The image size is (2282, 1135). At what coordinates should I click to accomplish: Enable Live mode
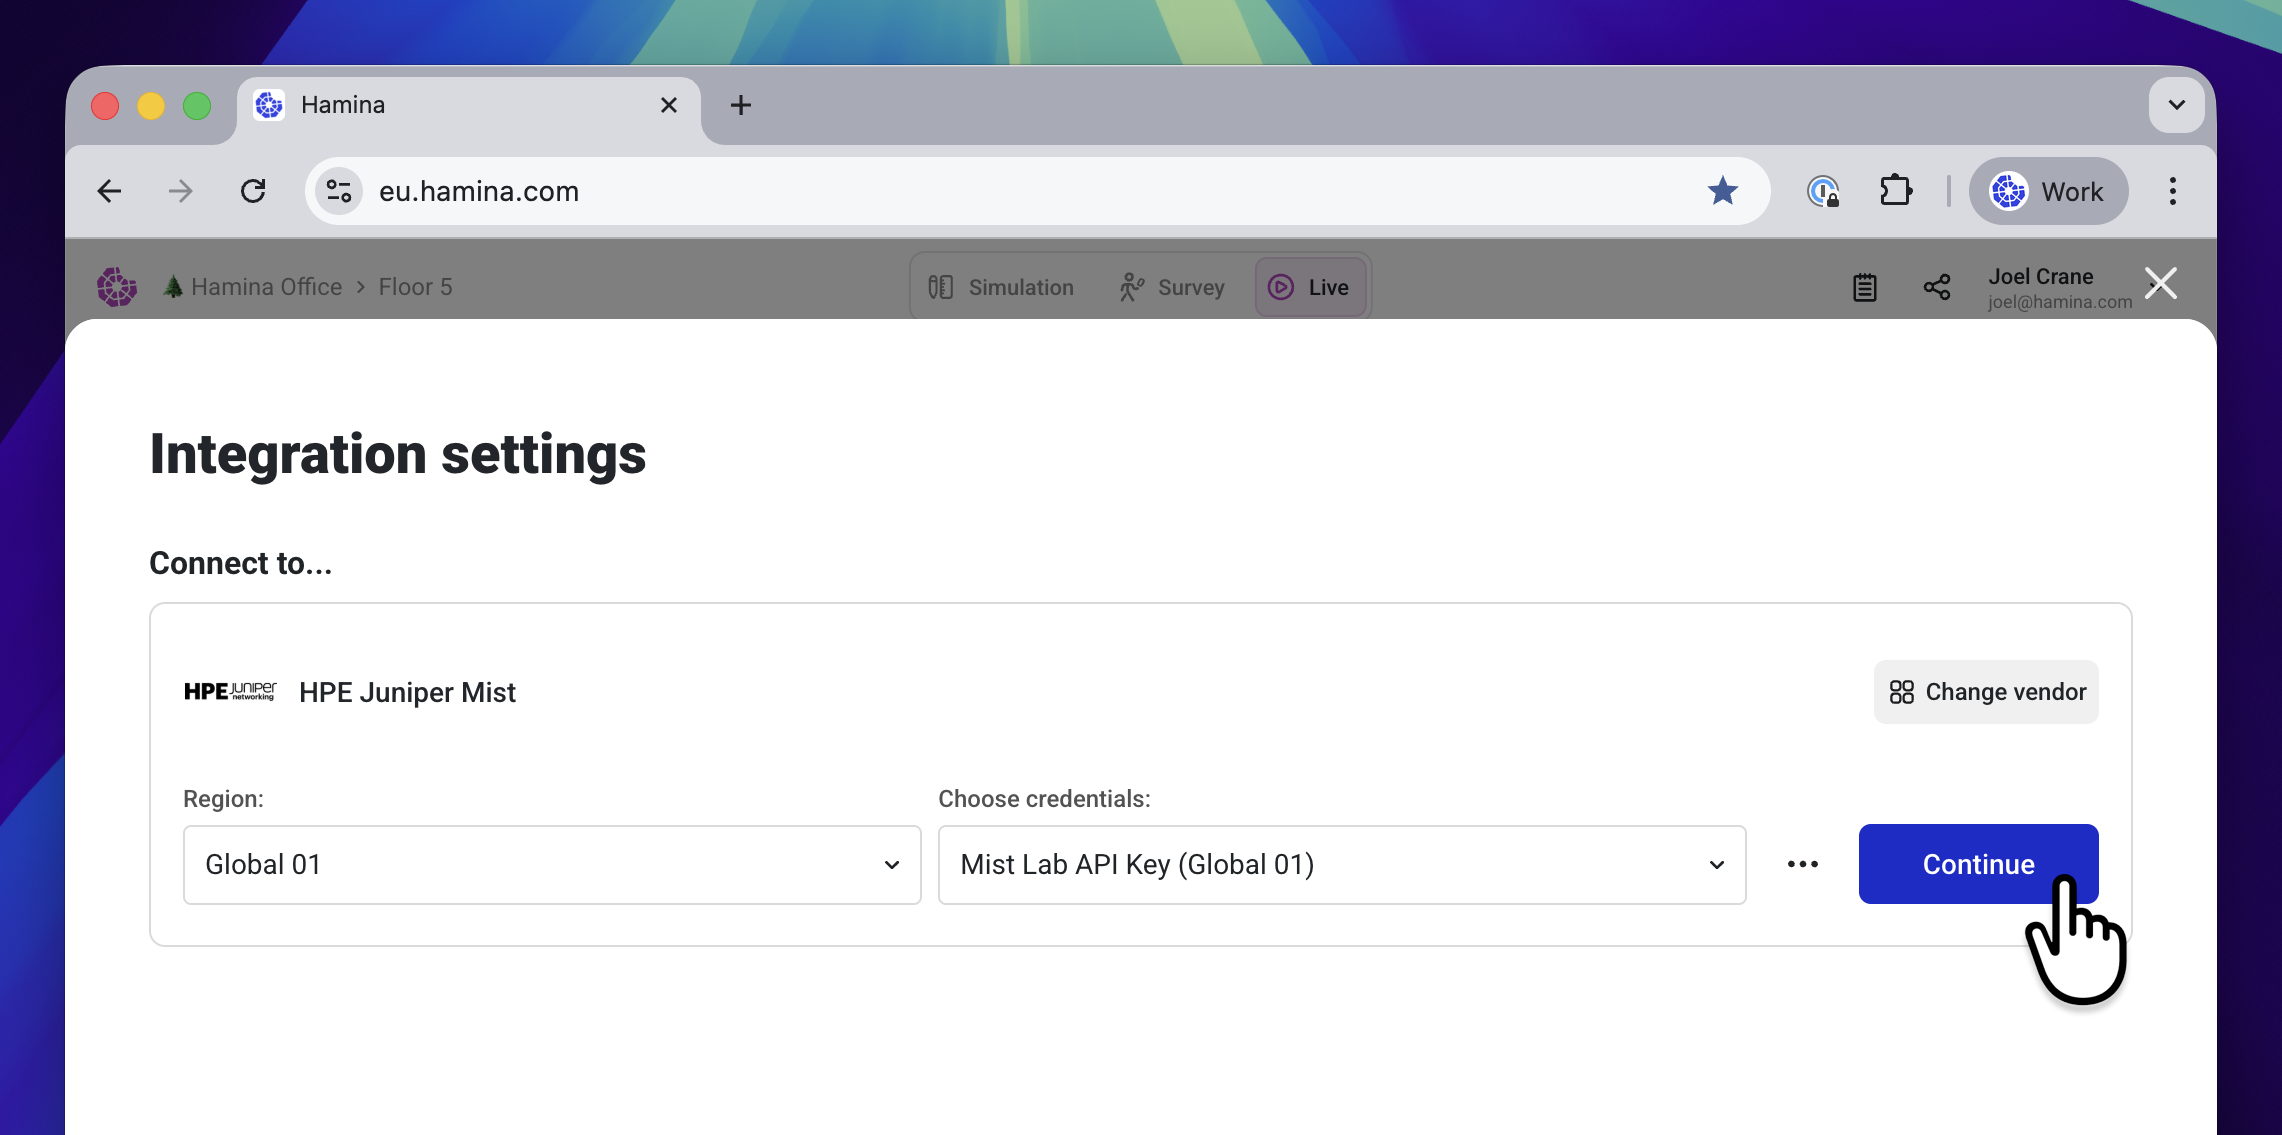coord(1311,287)
